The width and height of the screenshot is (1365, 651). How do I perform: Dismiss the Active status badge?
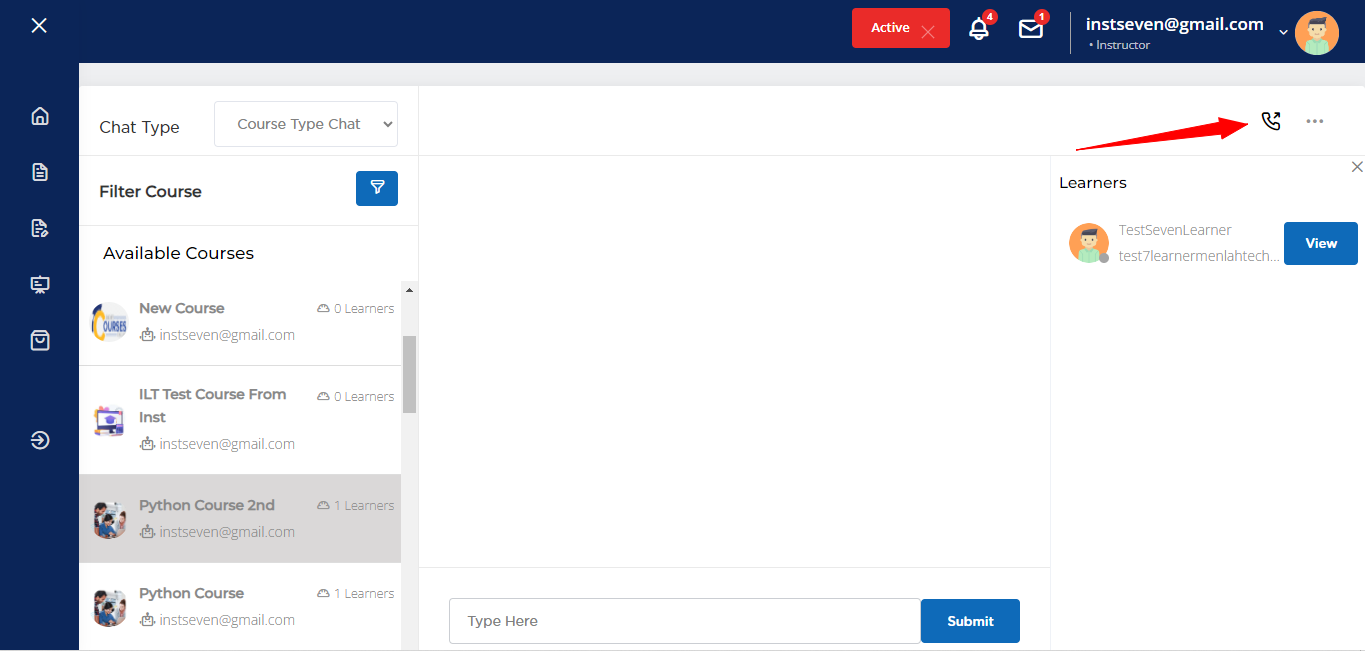(928, 31)
